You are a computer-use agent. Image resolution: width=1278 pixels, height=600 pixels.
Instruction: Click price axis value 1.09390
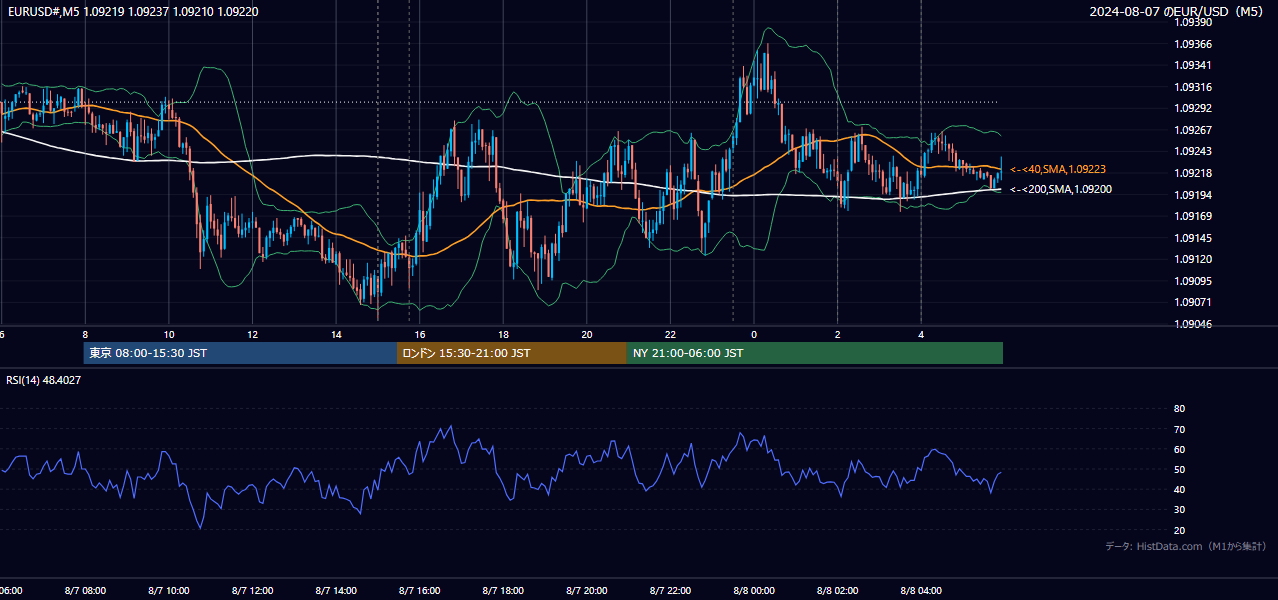point(1194,22)
